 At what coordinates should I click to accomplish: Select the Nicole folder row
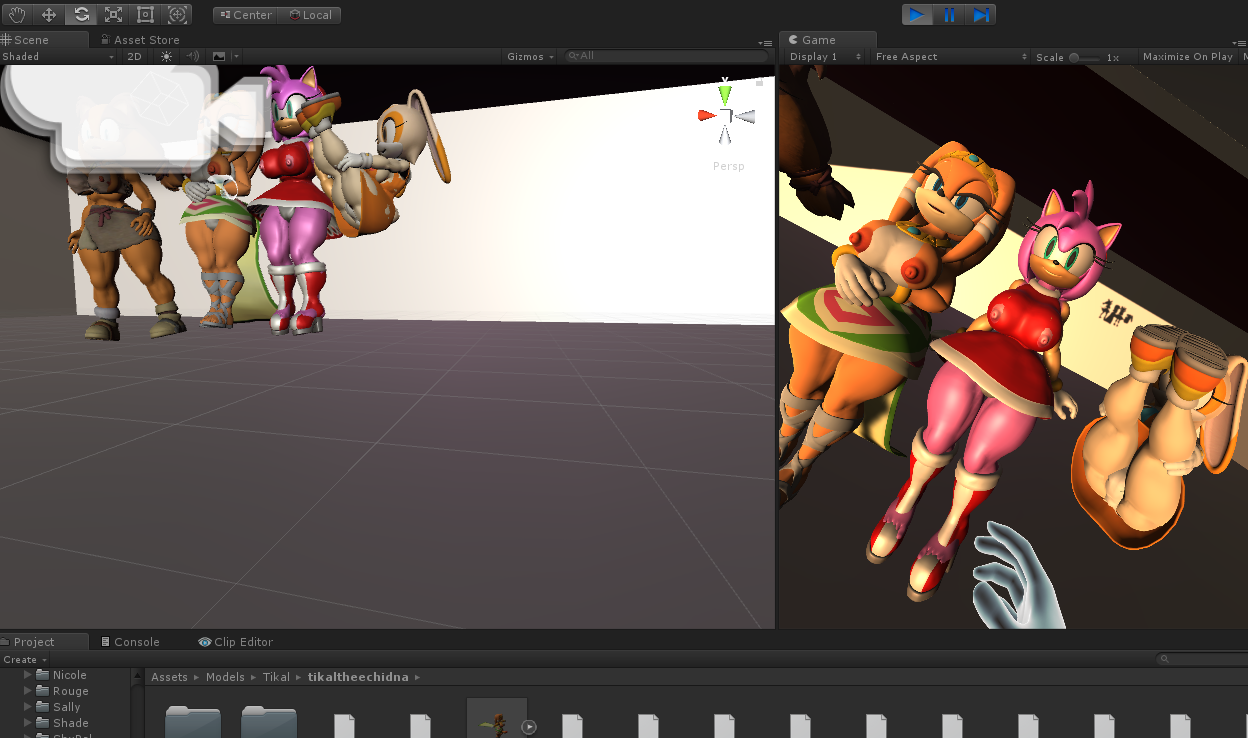(x=65, y=675)
